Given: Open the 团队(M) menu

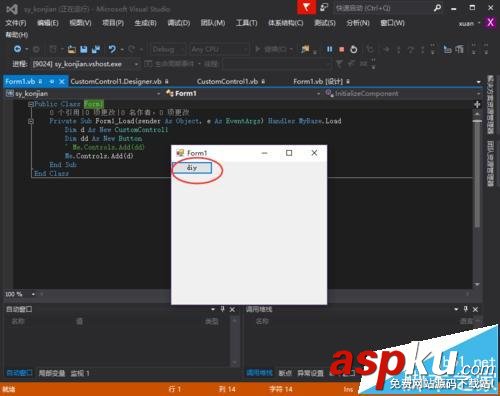Looking at the screenshot, I should pos(213,23).
